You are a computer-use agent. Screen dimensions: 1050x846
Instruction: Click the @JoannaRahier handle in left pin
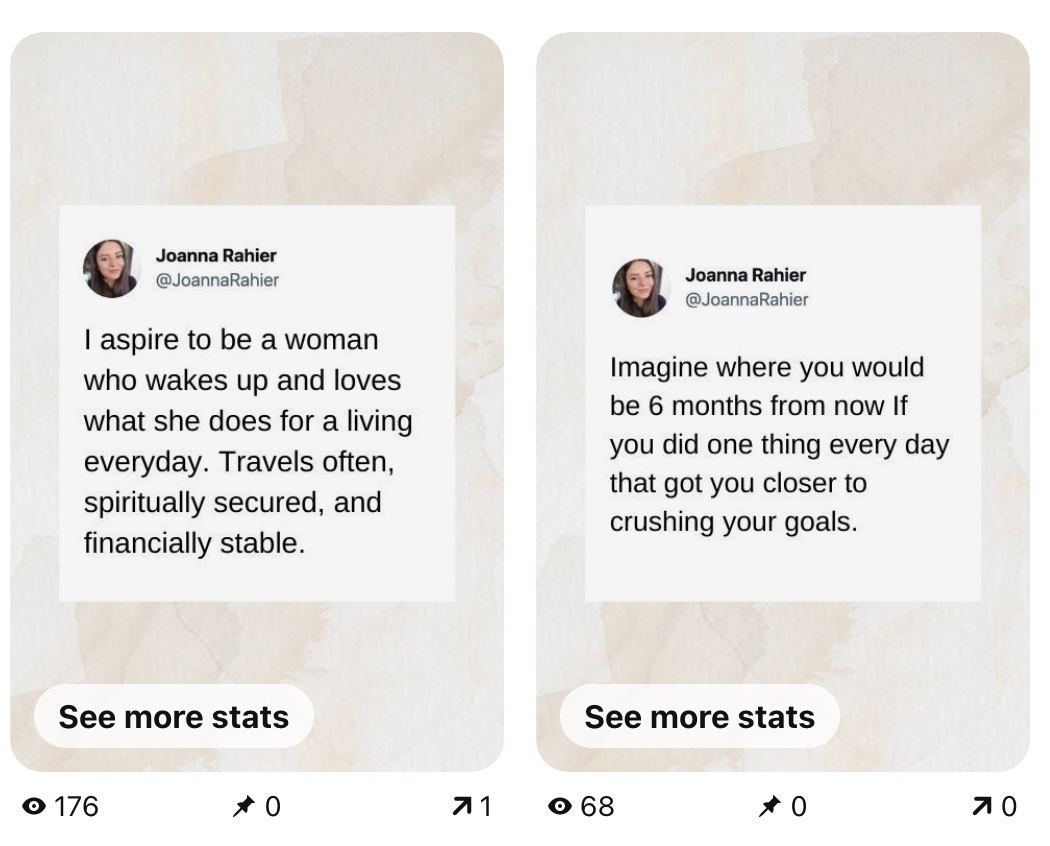tap(217, 280)
